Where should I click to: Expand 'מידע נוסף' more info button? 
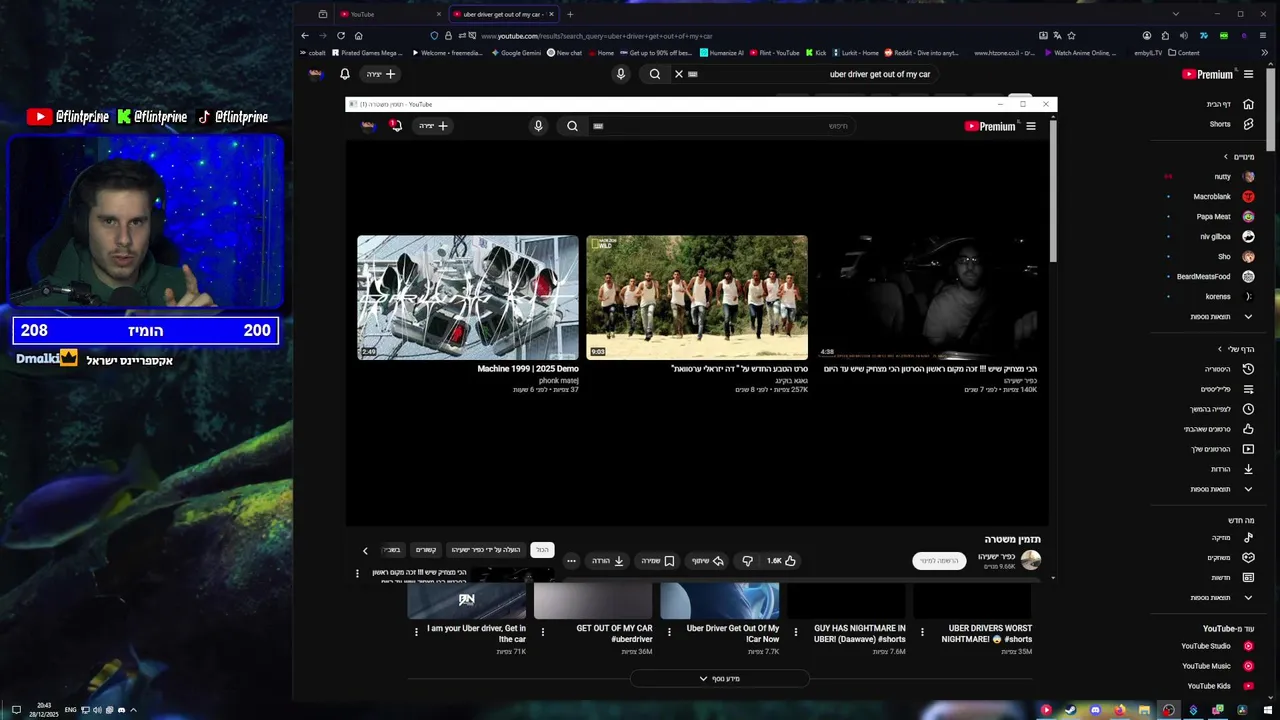point(719,679)
